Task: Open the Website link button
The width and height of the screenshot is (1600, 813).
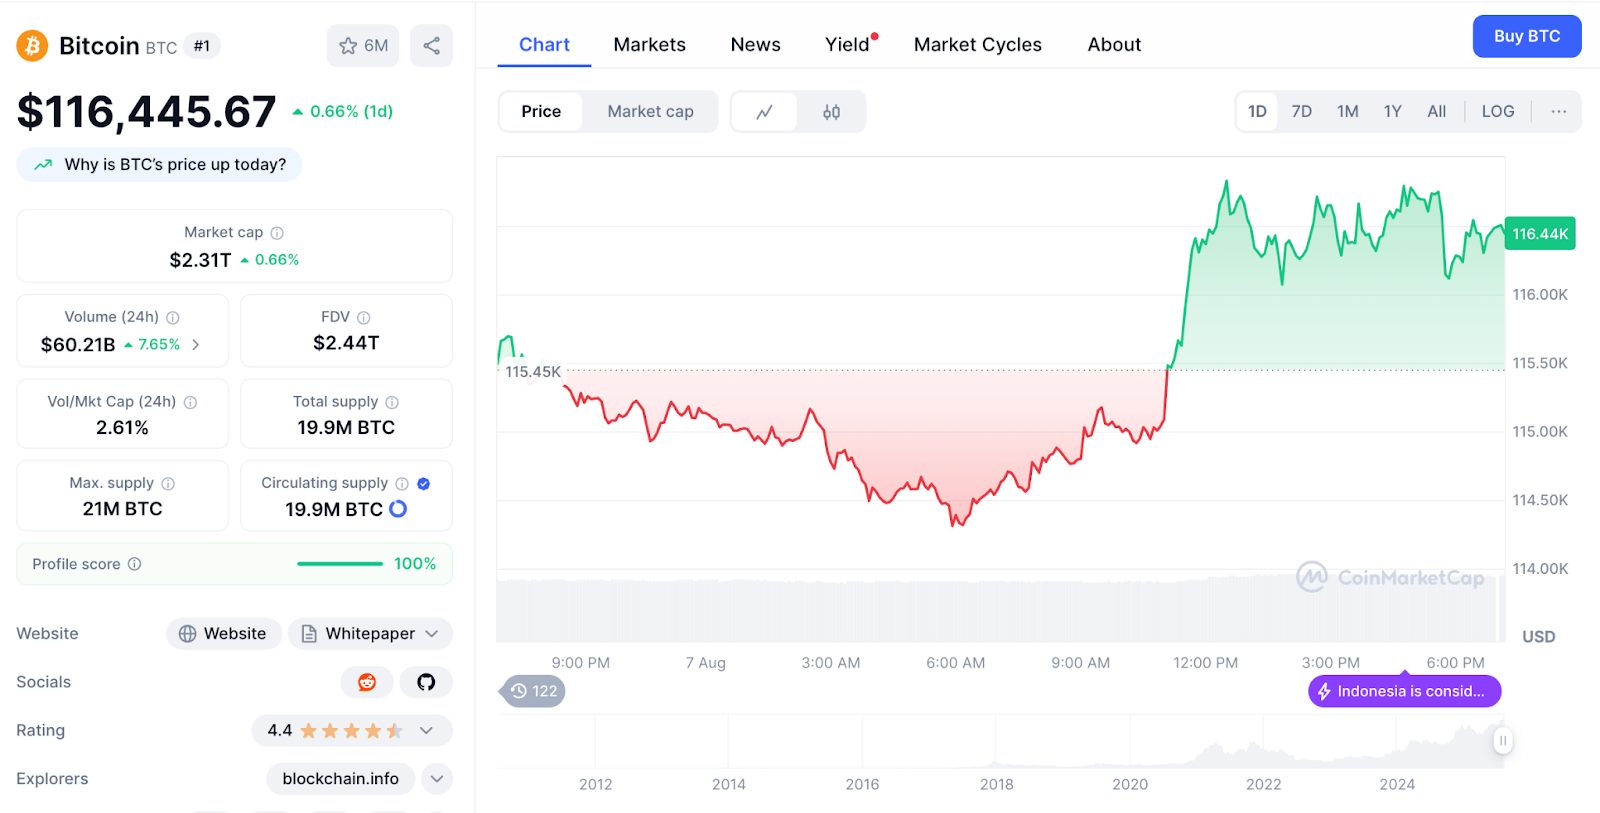Action: [222, 634]
